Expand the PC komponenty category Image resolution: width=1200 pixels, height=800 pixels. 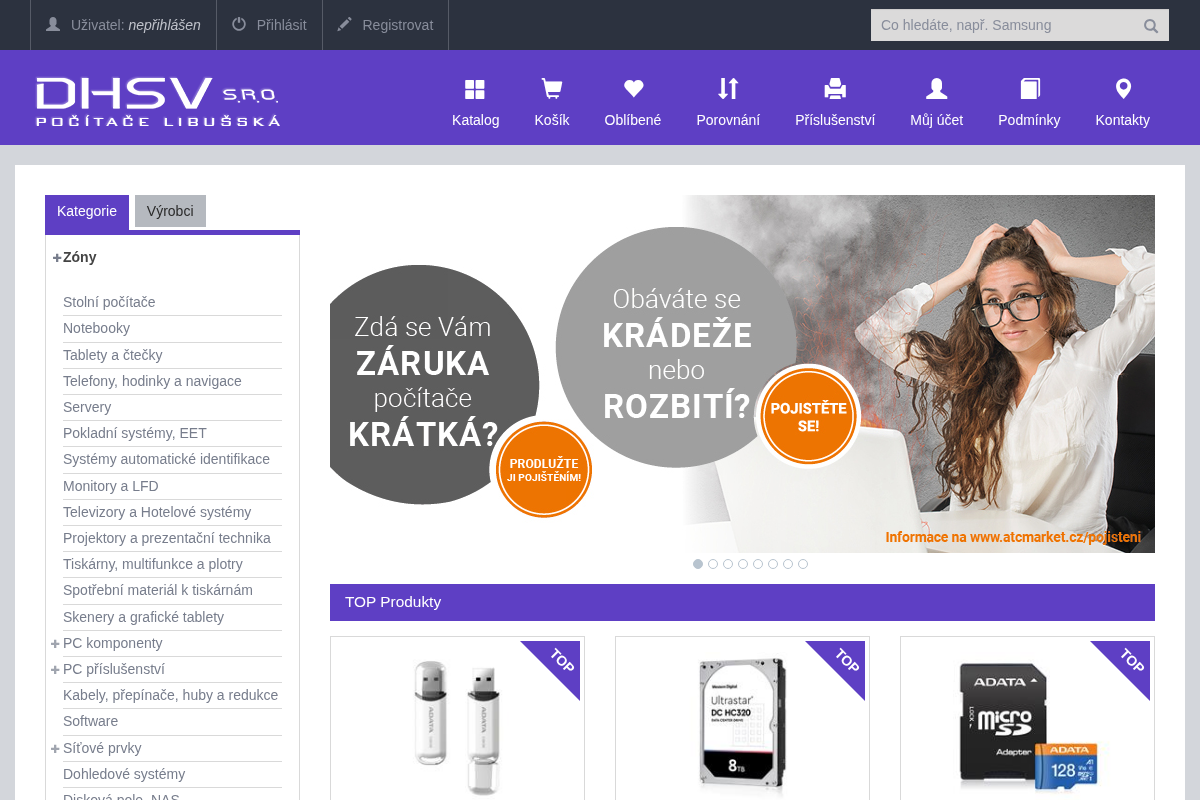[x=55, y=643]
